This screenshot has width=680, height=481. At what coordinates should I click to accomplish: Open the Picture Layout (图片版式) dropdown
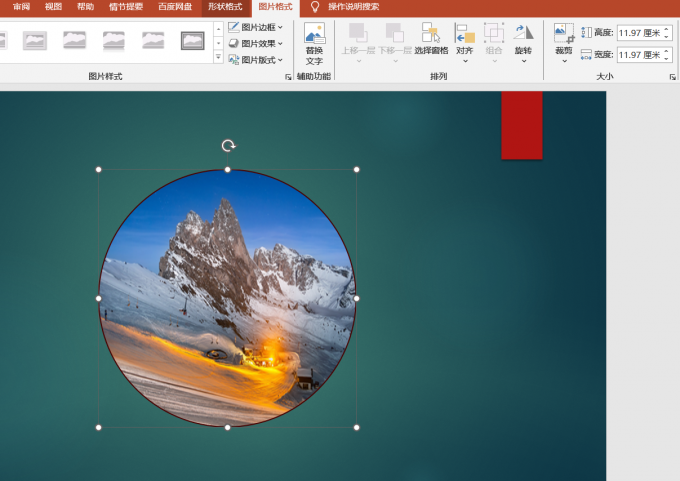point(256,60)
